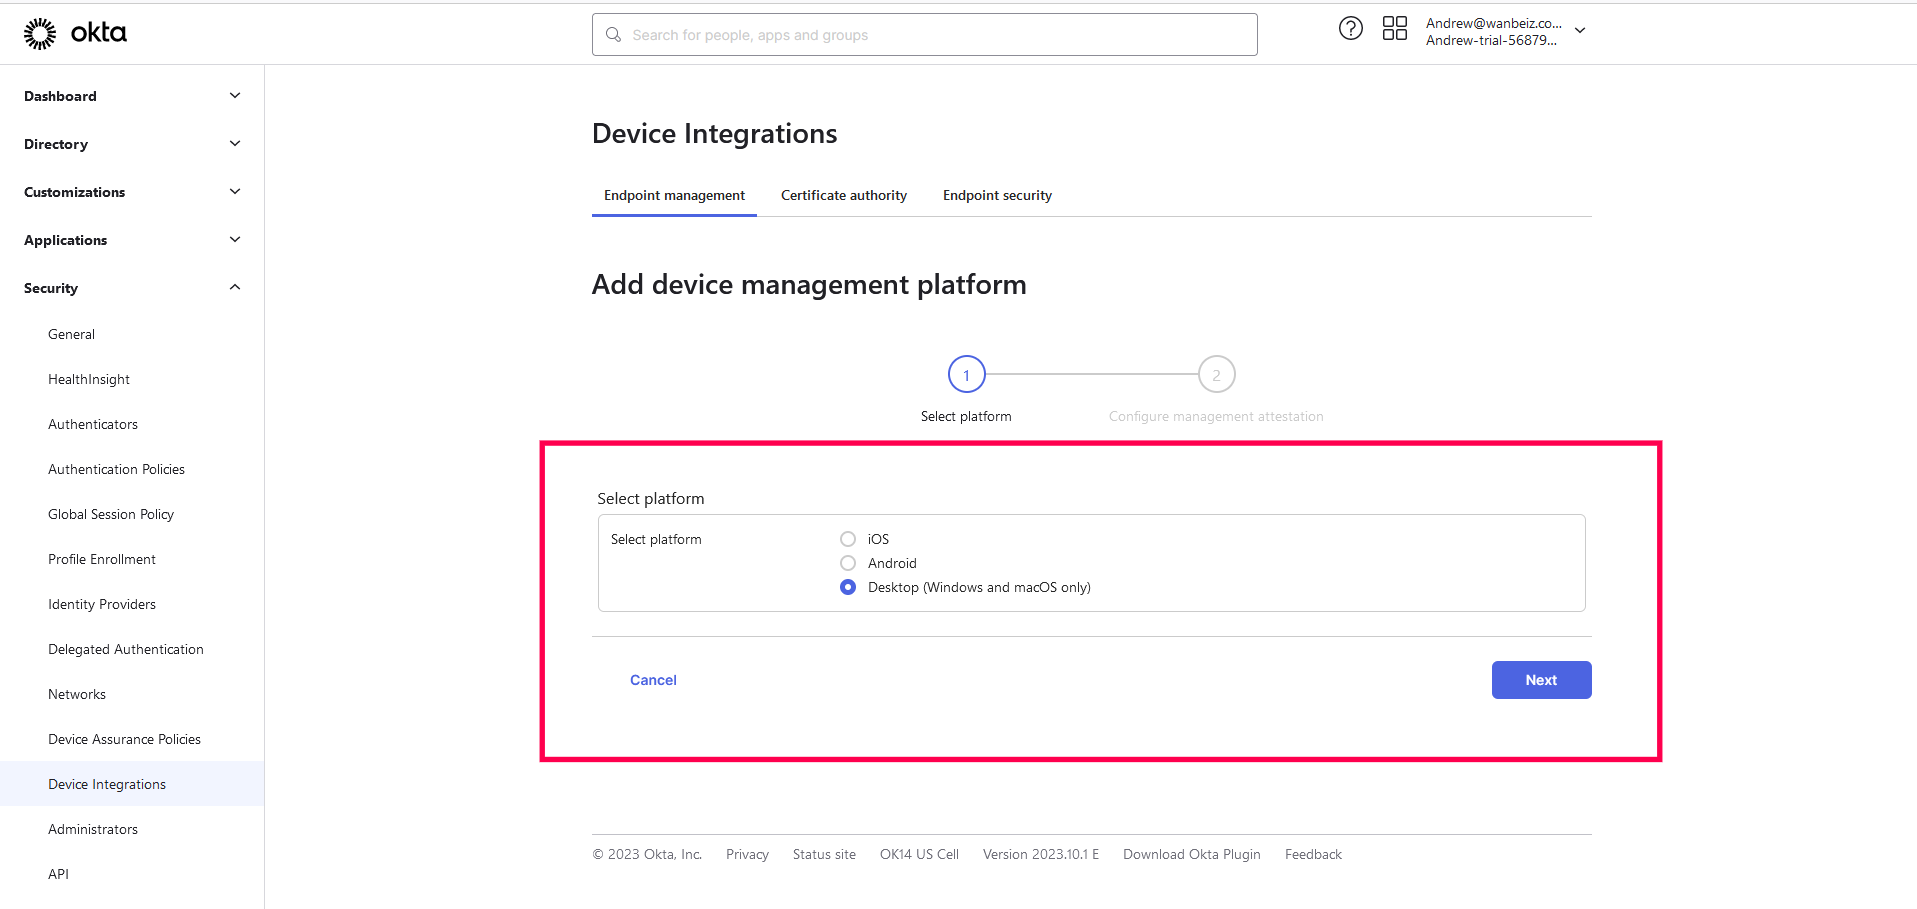Image resolution: width=1917 pixels, height=909 pixels.
Task: Click the step progress connector bar
Action: point(1091,374)
